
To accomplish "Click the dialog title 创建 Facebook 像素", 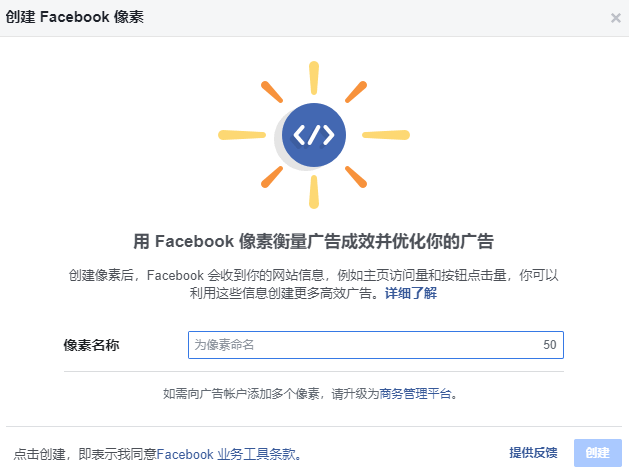I will [x=75, y=17].
